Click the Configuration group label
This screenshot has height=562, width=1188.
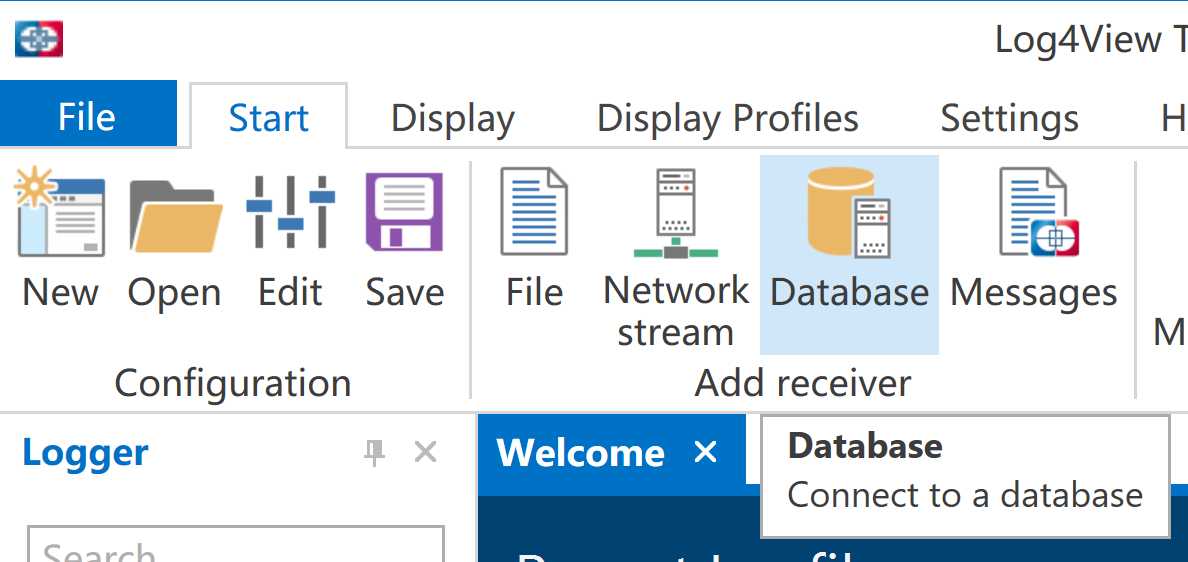233,383
